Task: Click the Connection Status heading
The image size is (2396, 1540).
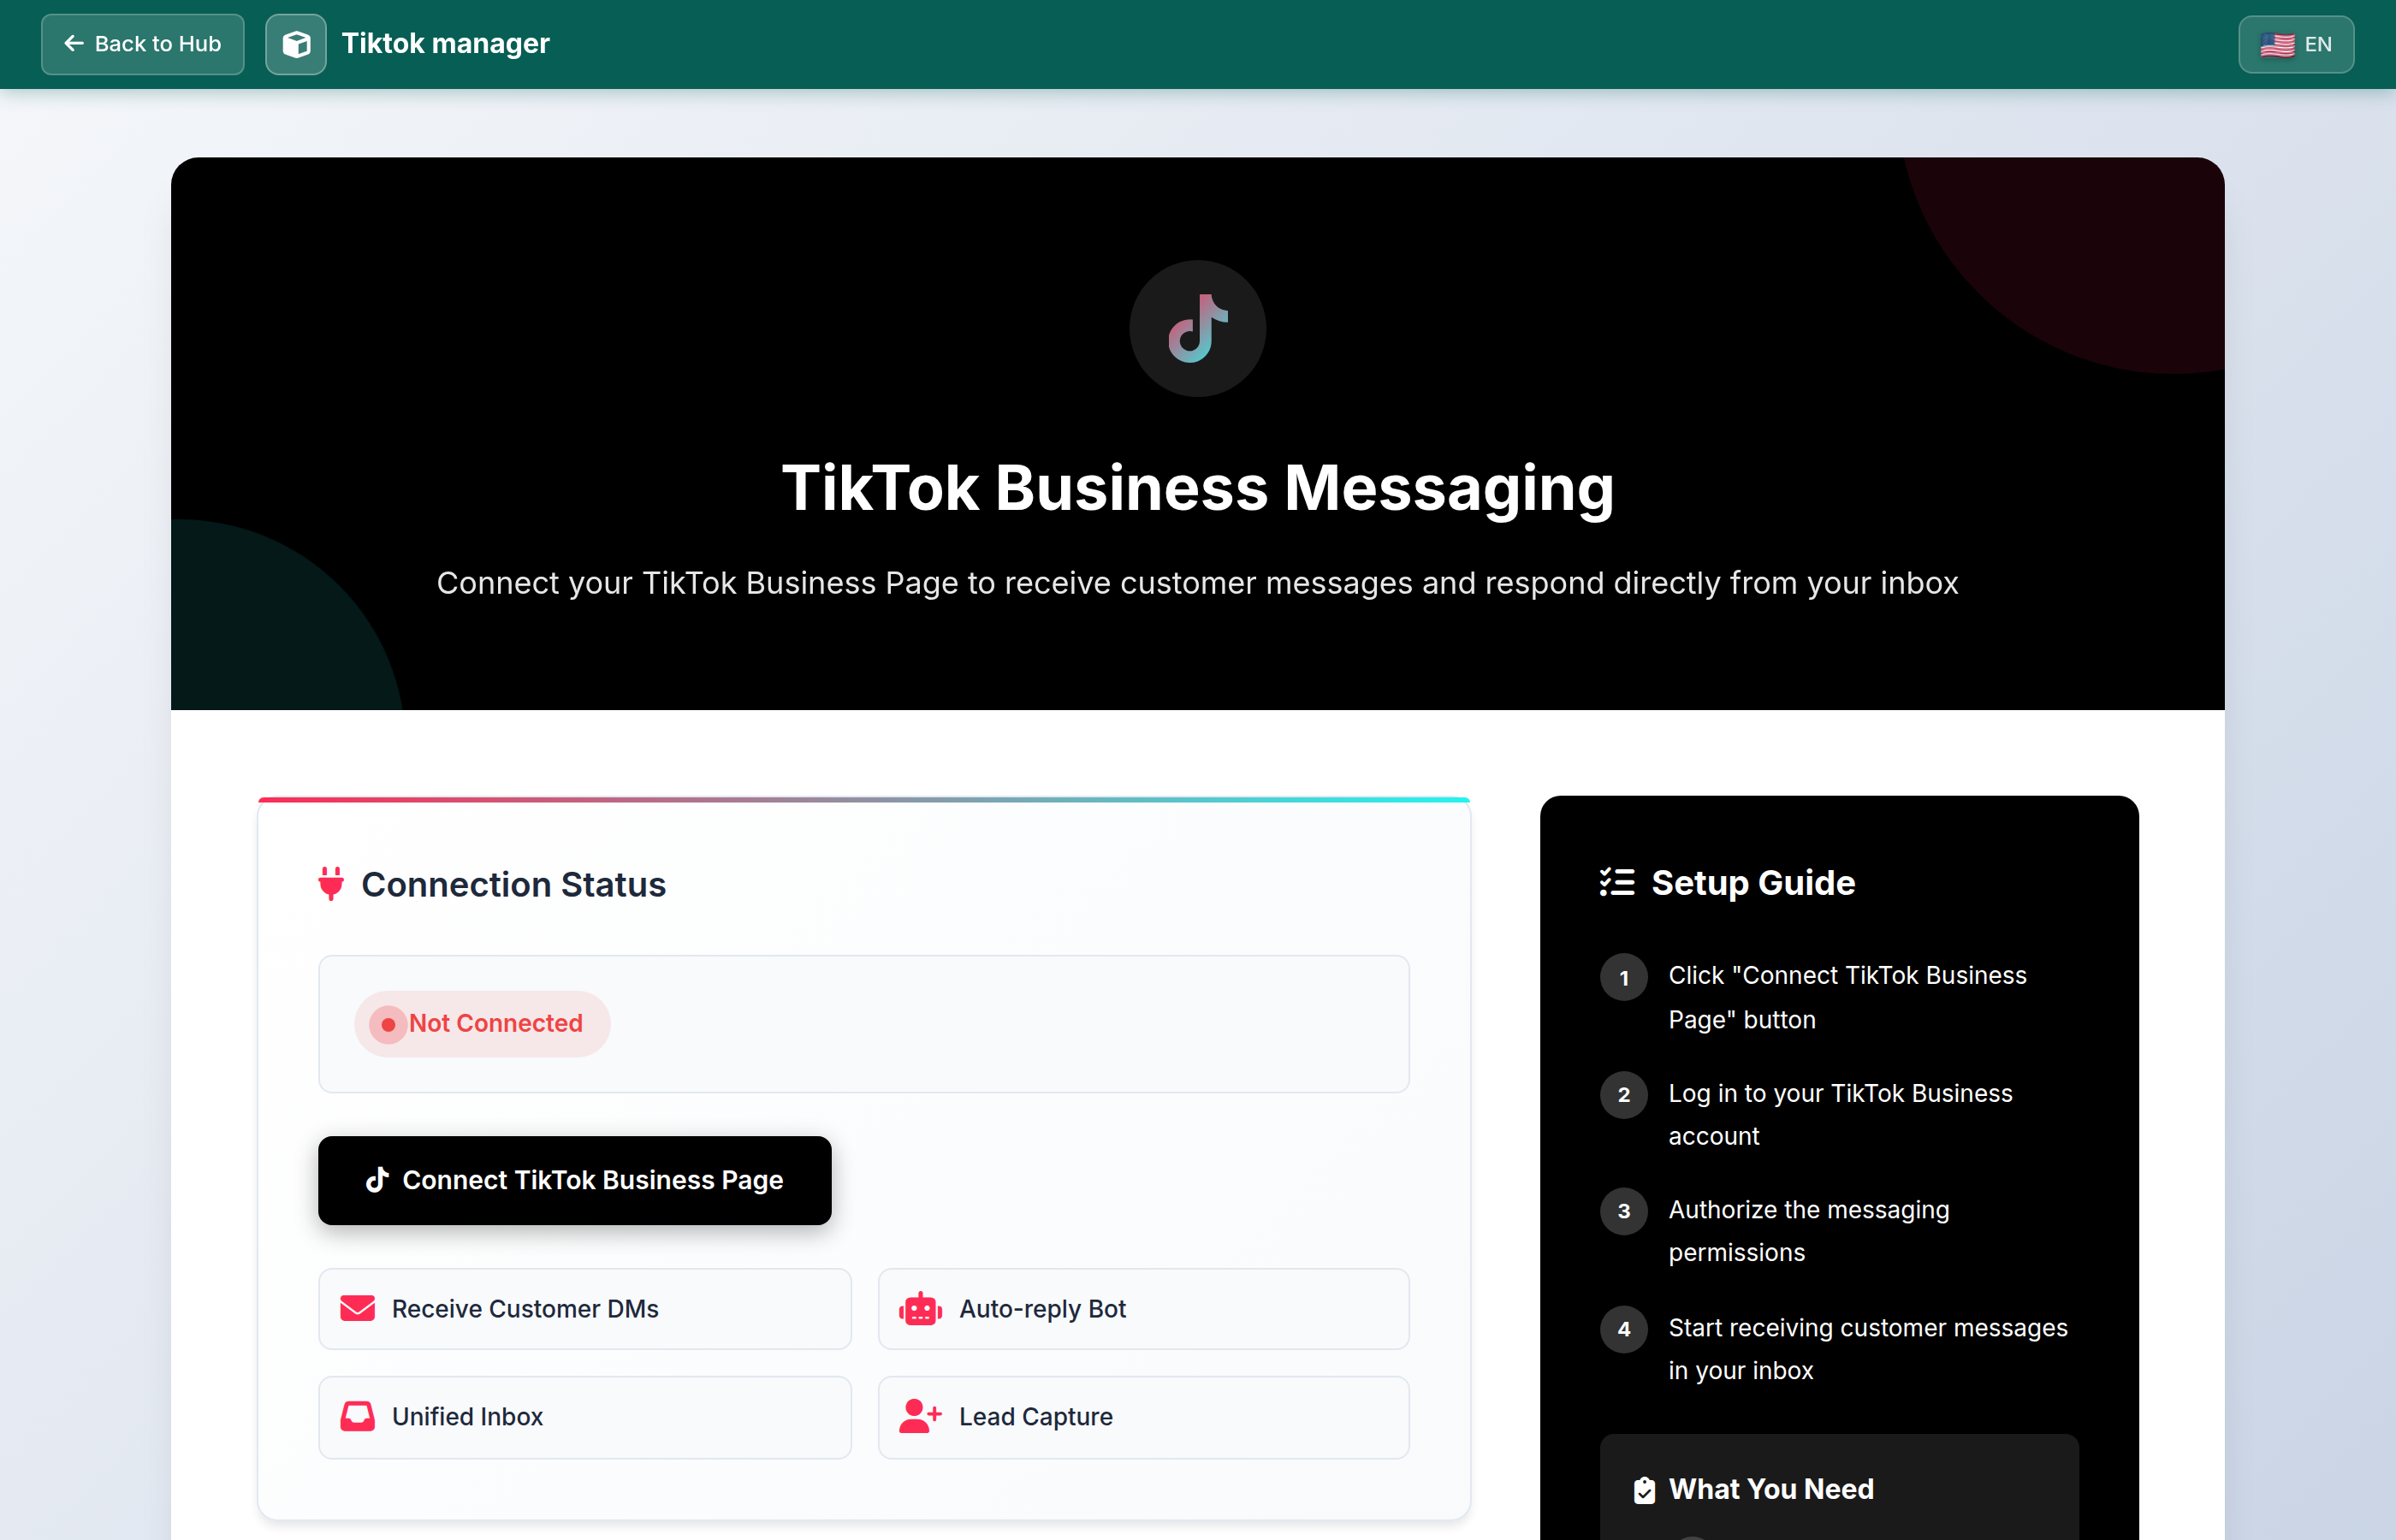Action: [513, 884]
